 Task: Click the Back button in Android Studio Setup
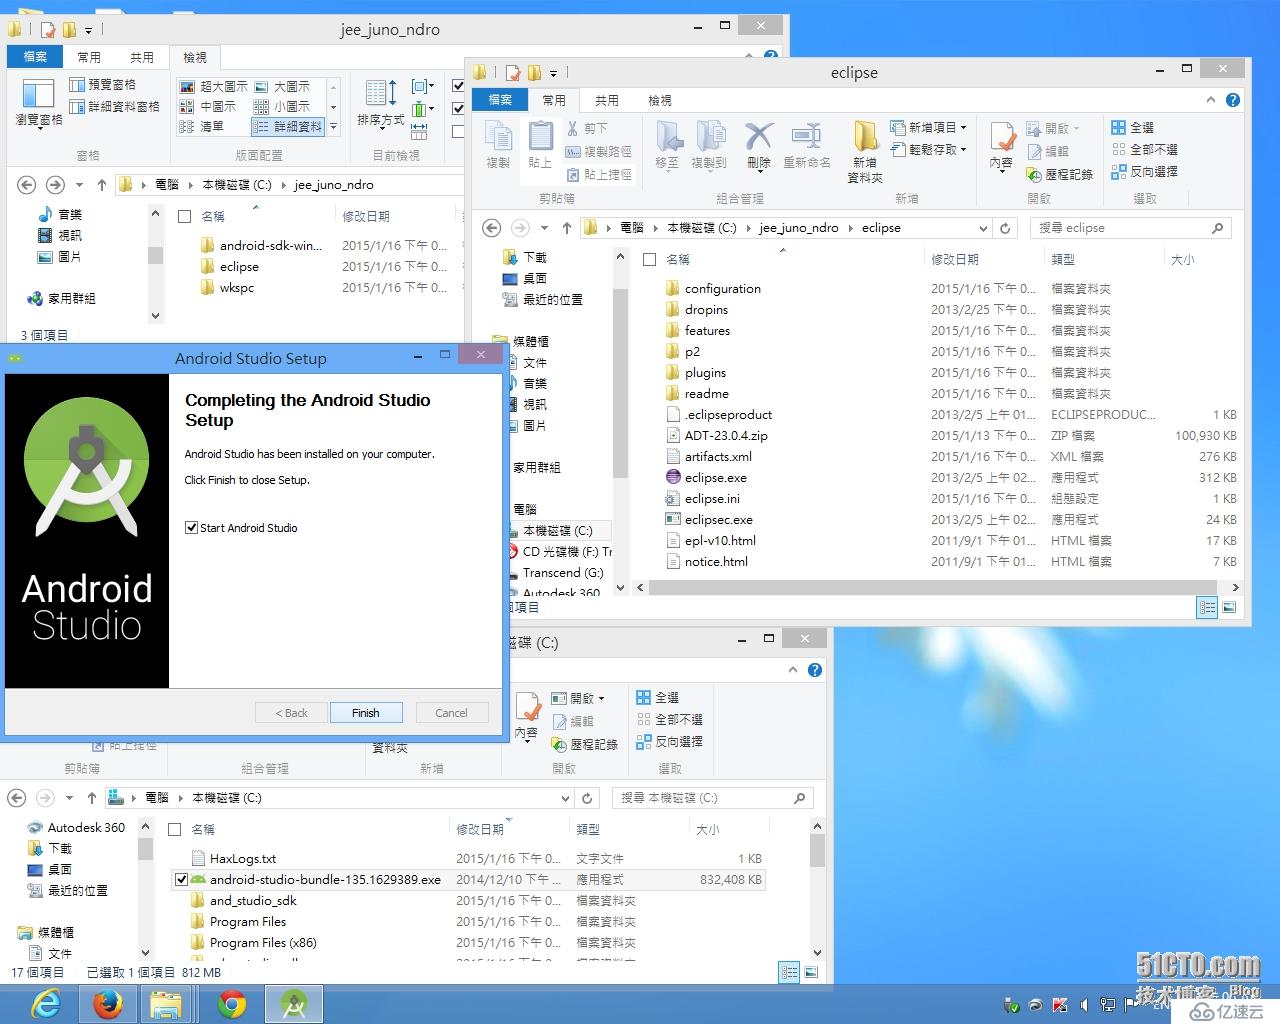coord(292,713)
